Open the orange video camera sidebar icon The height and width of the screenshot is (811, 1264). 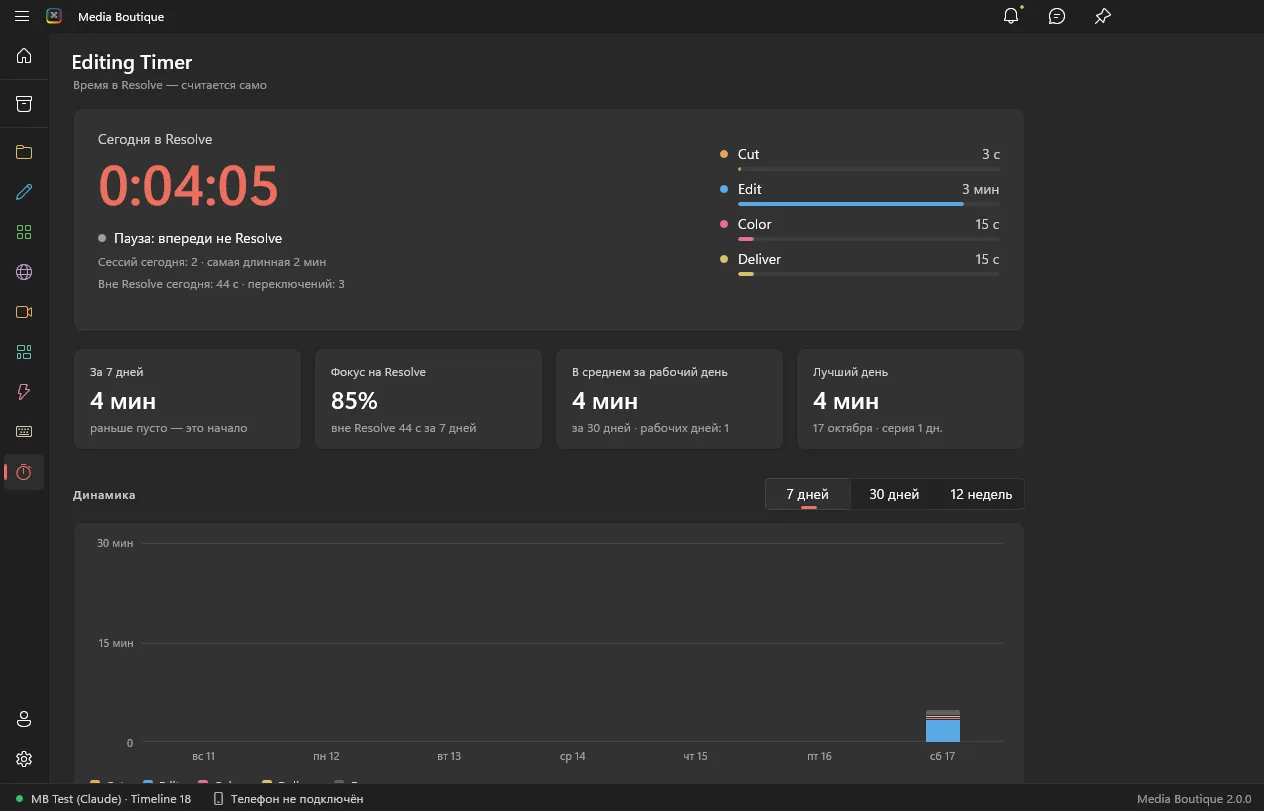point(24,312)
